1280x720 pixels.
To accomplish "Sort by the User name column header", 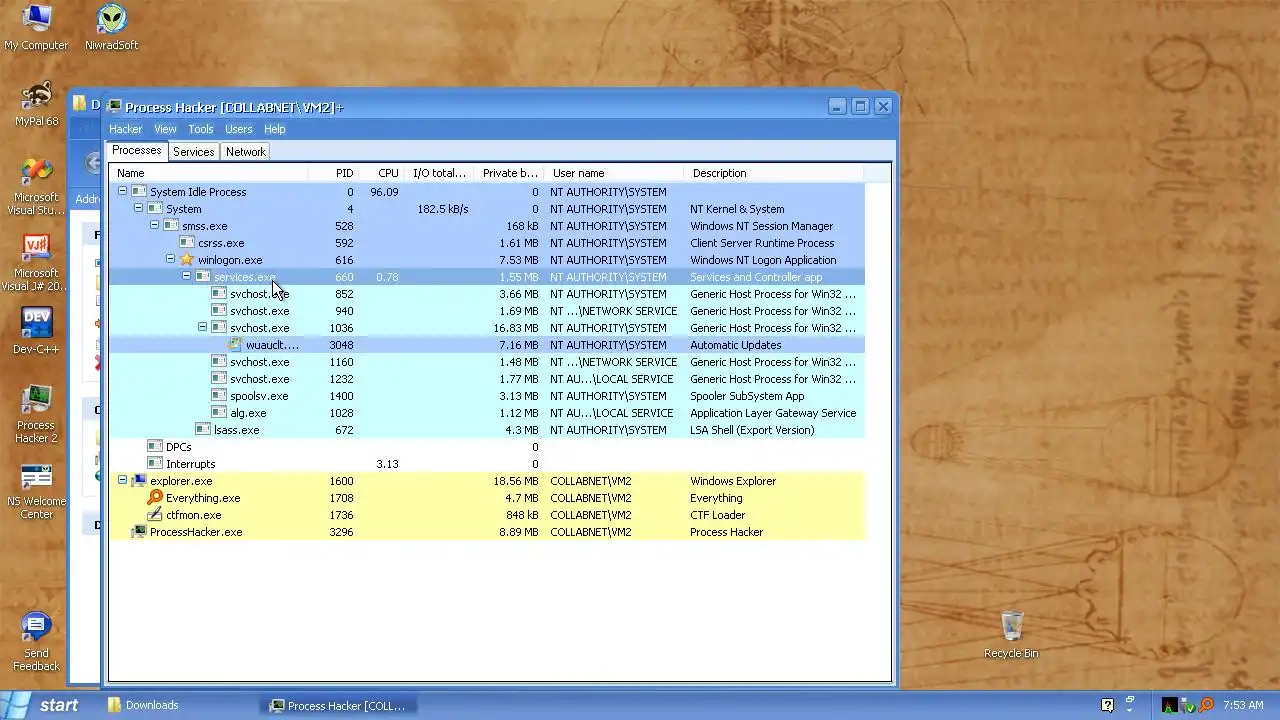I will [615, 173].
